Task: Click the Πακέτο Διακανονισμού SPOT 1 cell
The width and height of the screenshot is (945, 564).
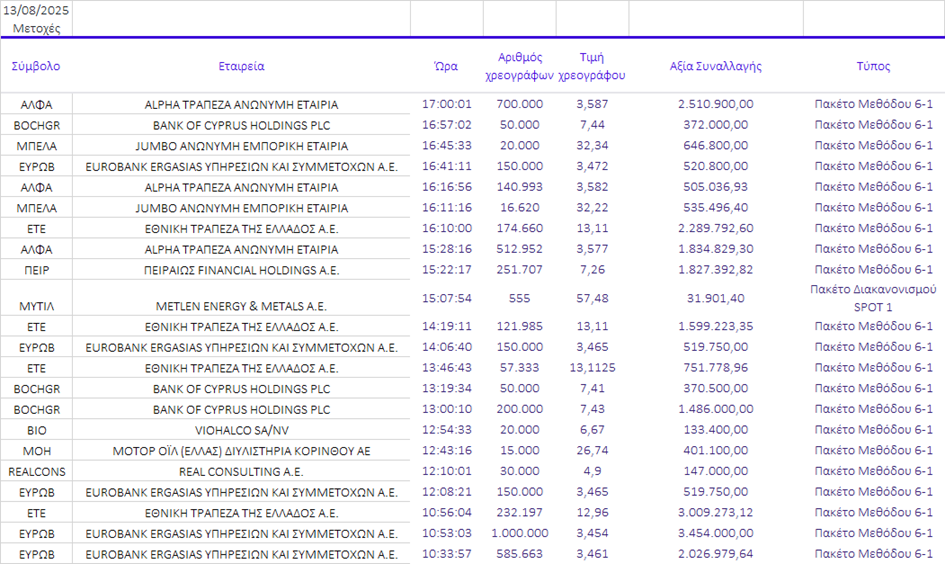Action: (x=873, y=298)
